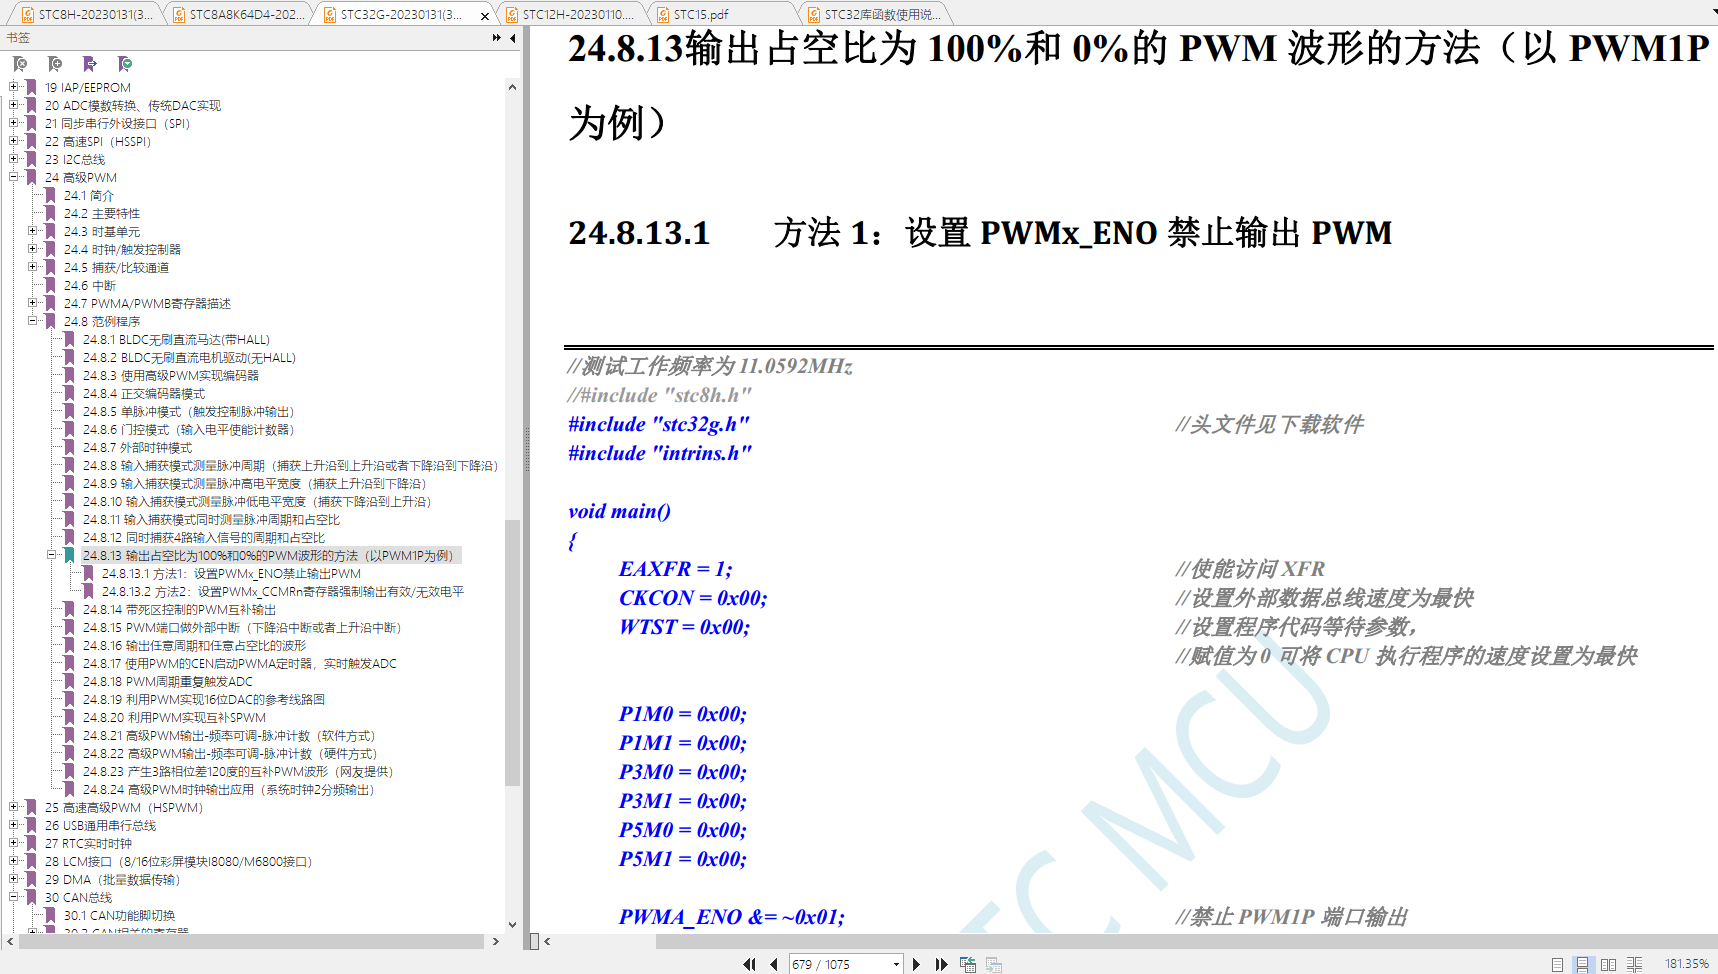Click the bookmark icon beside 19 IAP/EEPROM
This screenshot has width=1718, height=974.
(x=31, y=87)
